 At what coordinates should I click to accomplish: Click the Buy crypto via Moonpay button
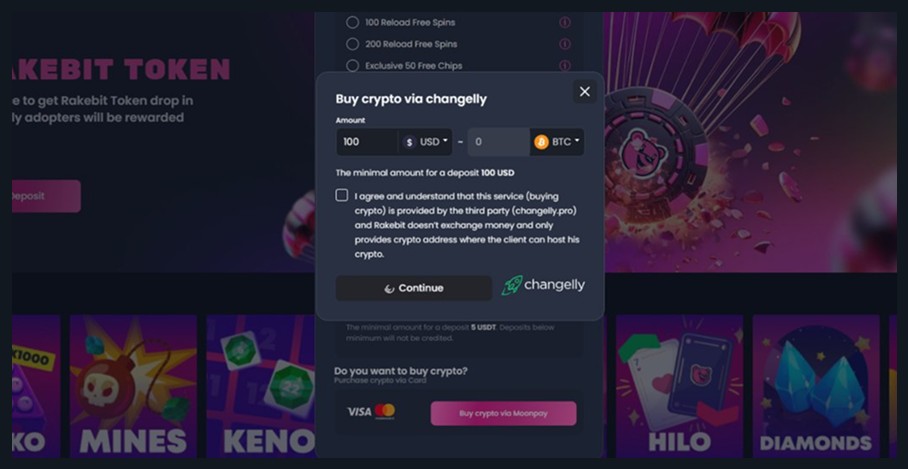503,413
